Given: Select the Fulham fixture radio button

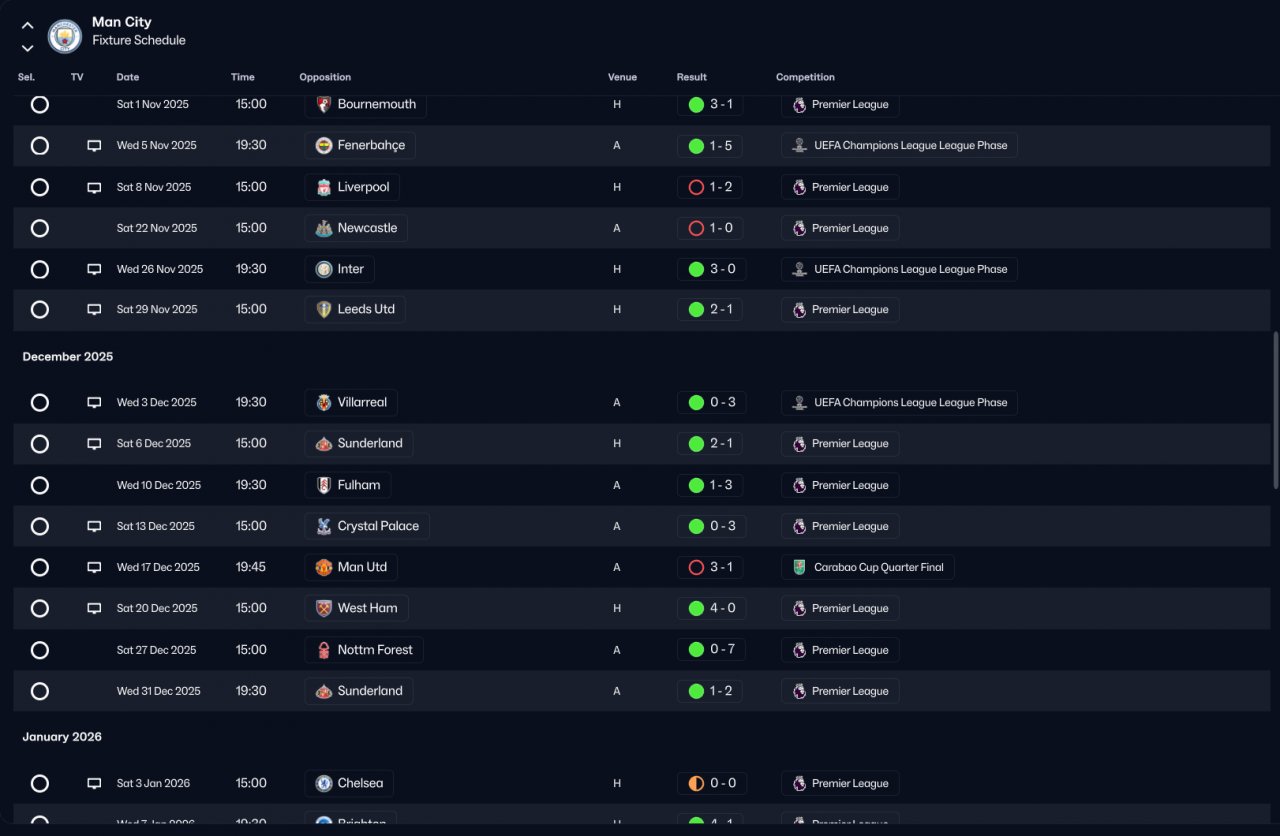Looking at the screenshot, I should click(x=40, y=485).
